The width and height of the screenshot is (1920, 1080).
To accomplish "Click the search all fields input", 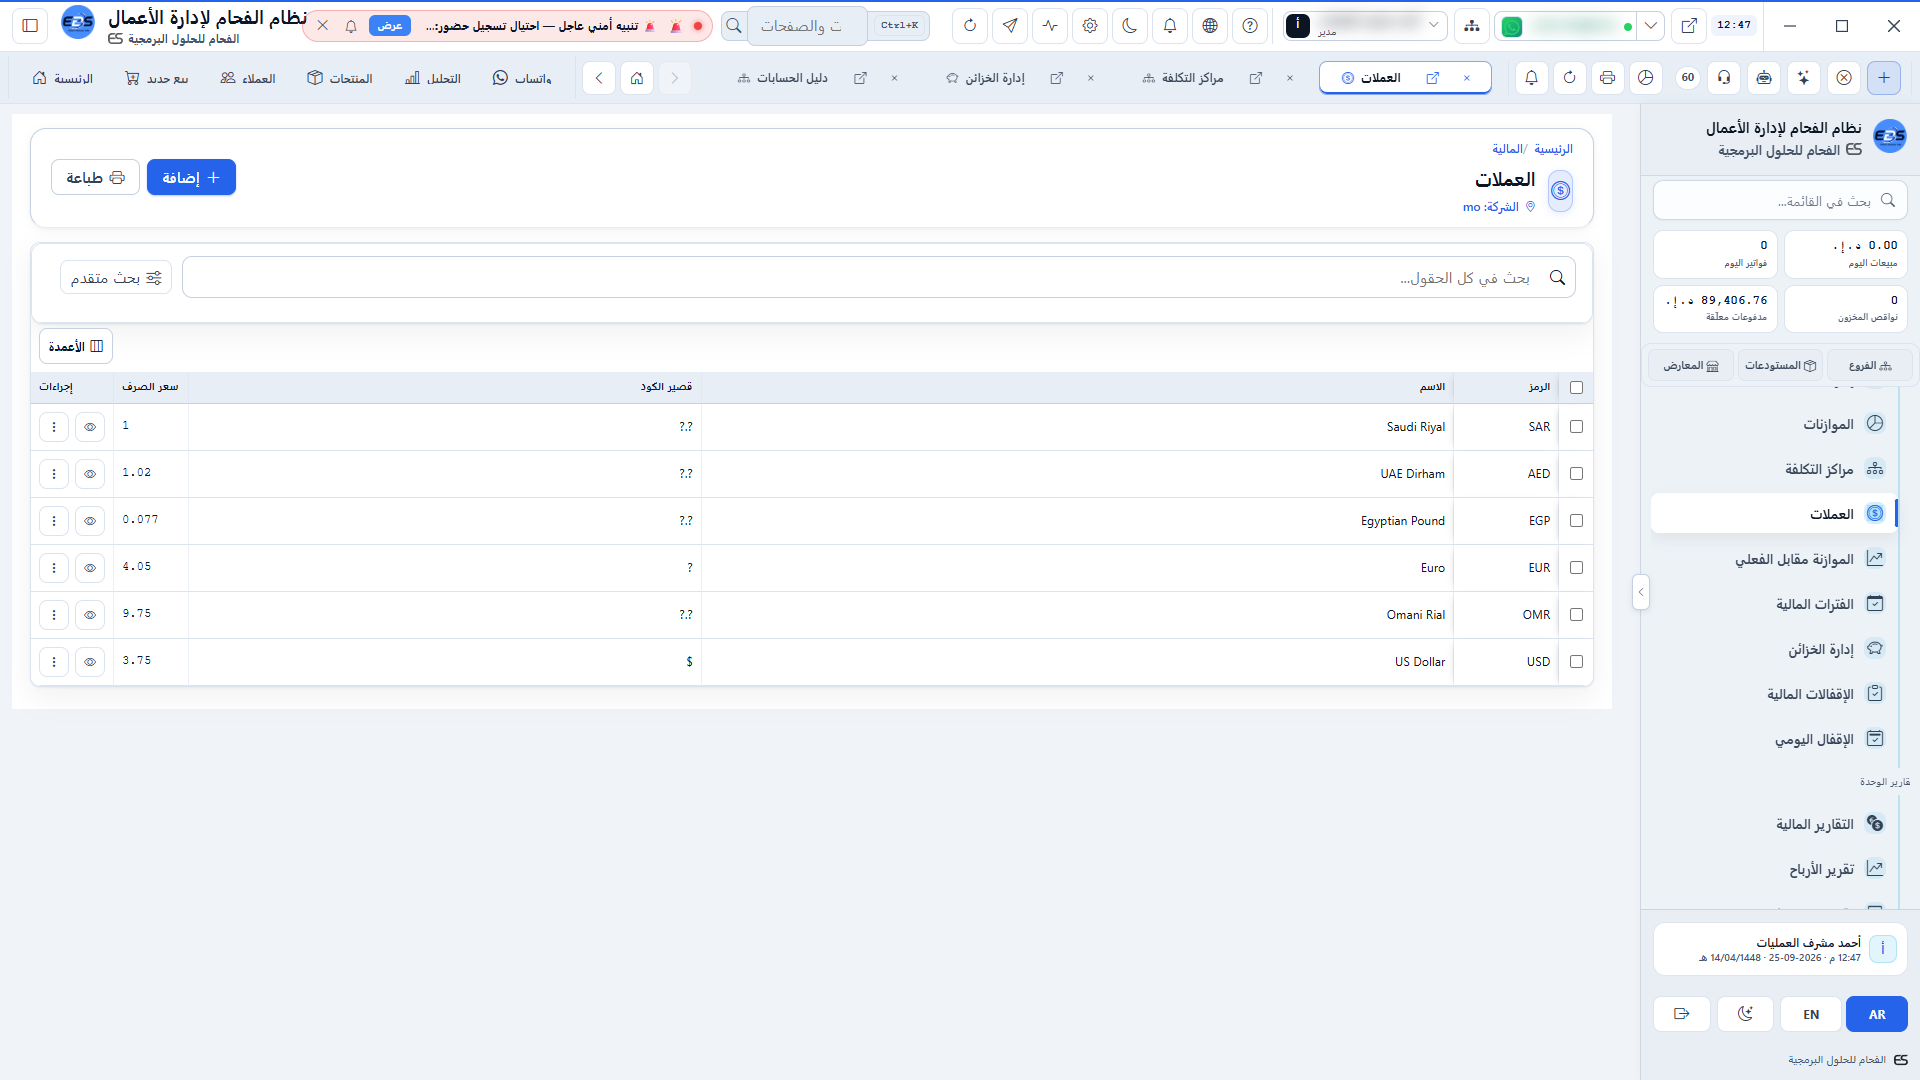I will (878, 277).
